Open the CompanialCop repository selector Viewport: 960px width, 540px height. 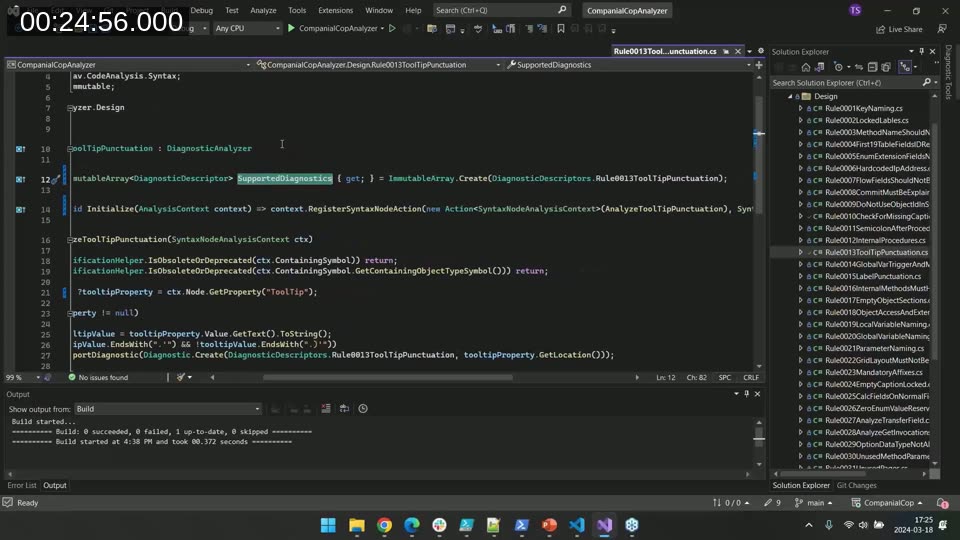pyautogui.click(x=887, y=503)
